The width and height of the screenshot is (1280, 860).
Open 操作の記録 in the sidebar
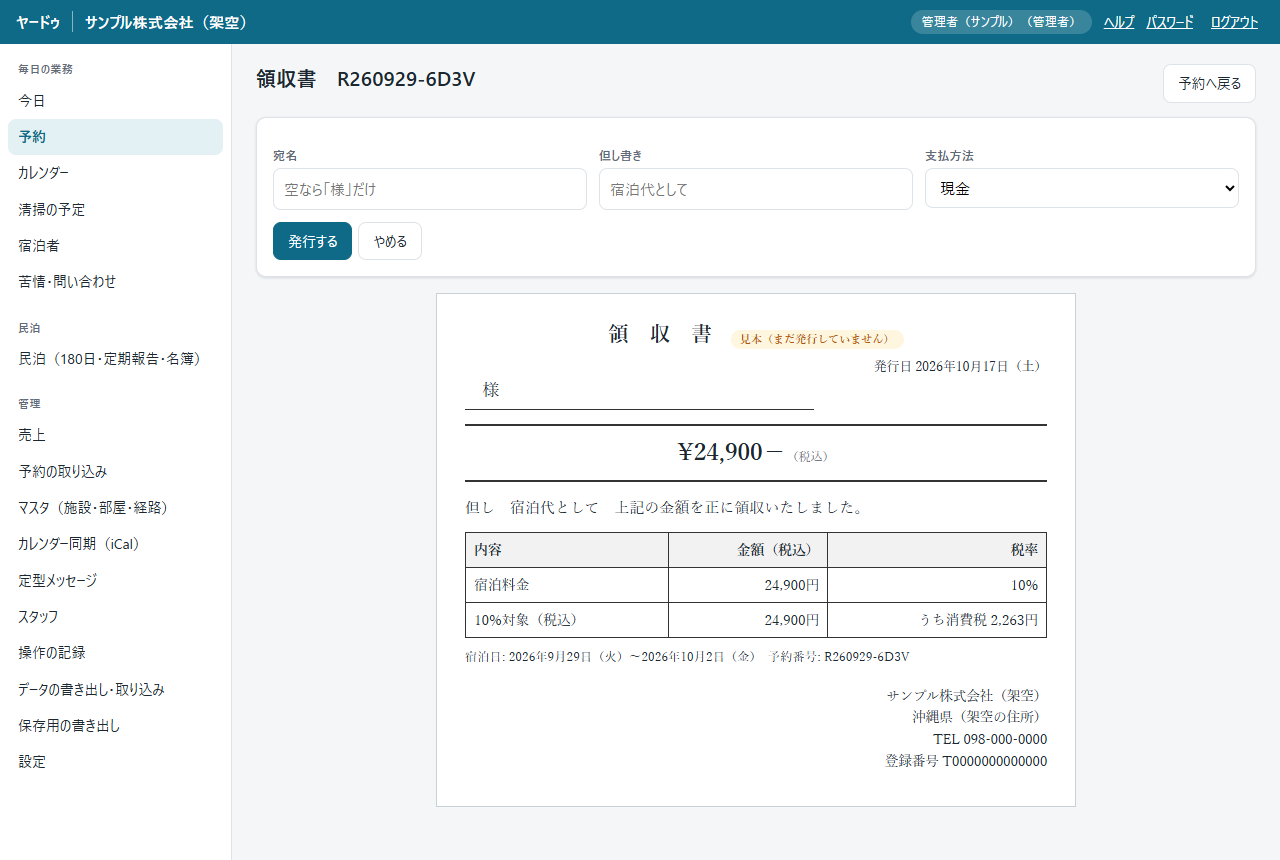(x=115, y=653)
